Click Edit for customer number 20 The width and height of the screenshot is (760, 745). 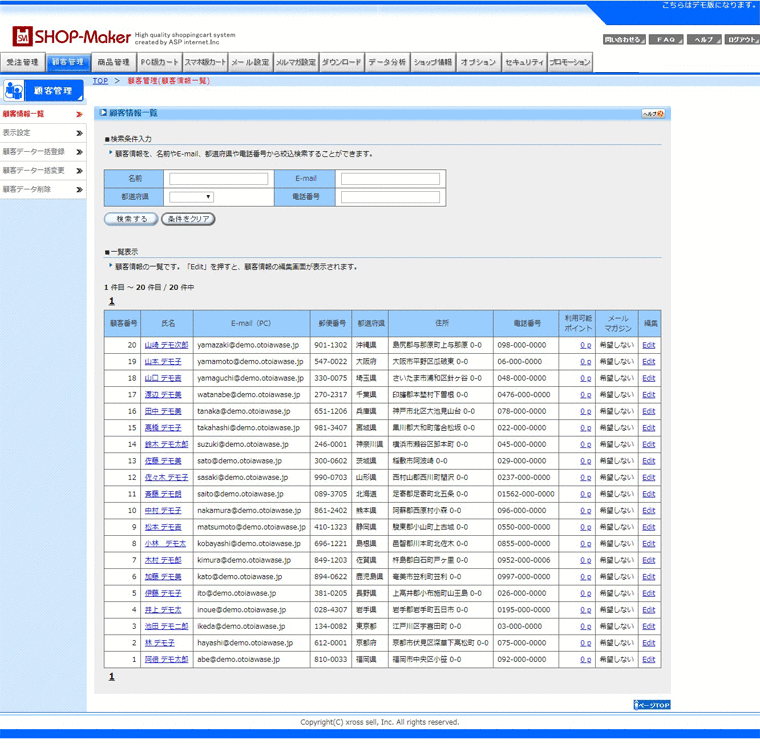648,345
